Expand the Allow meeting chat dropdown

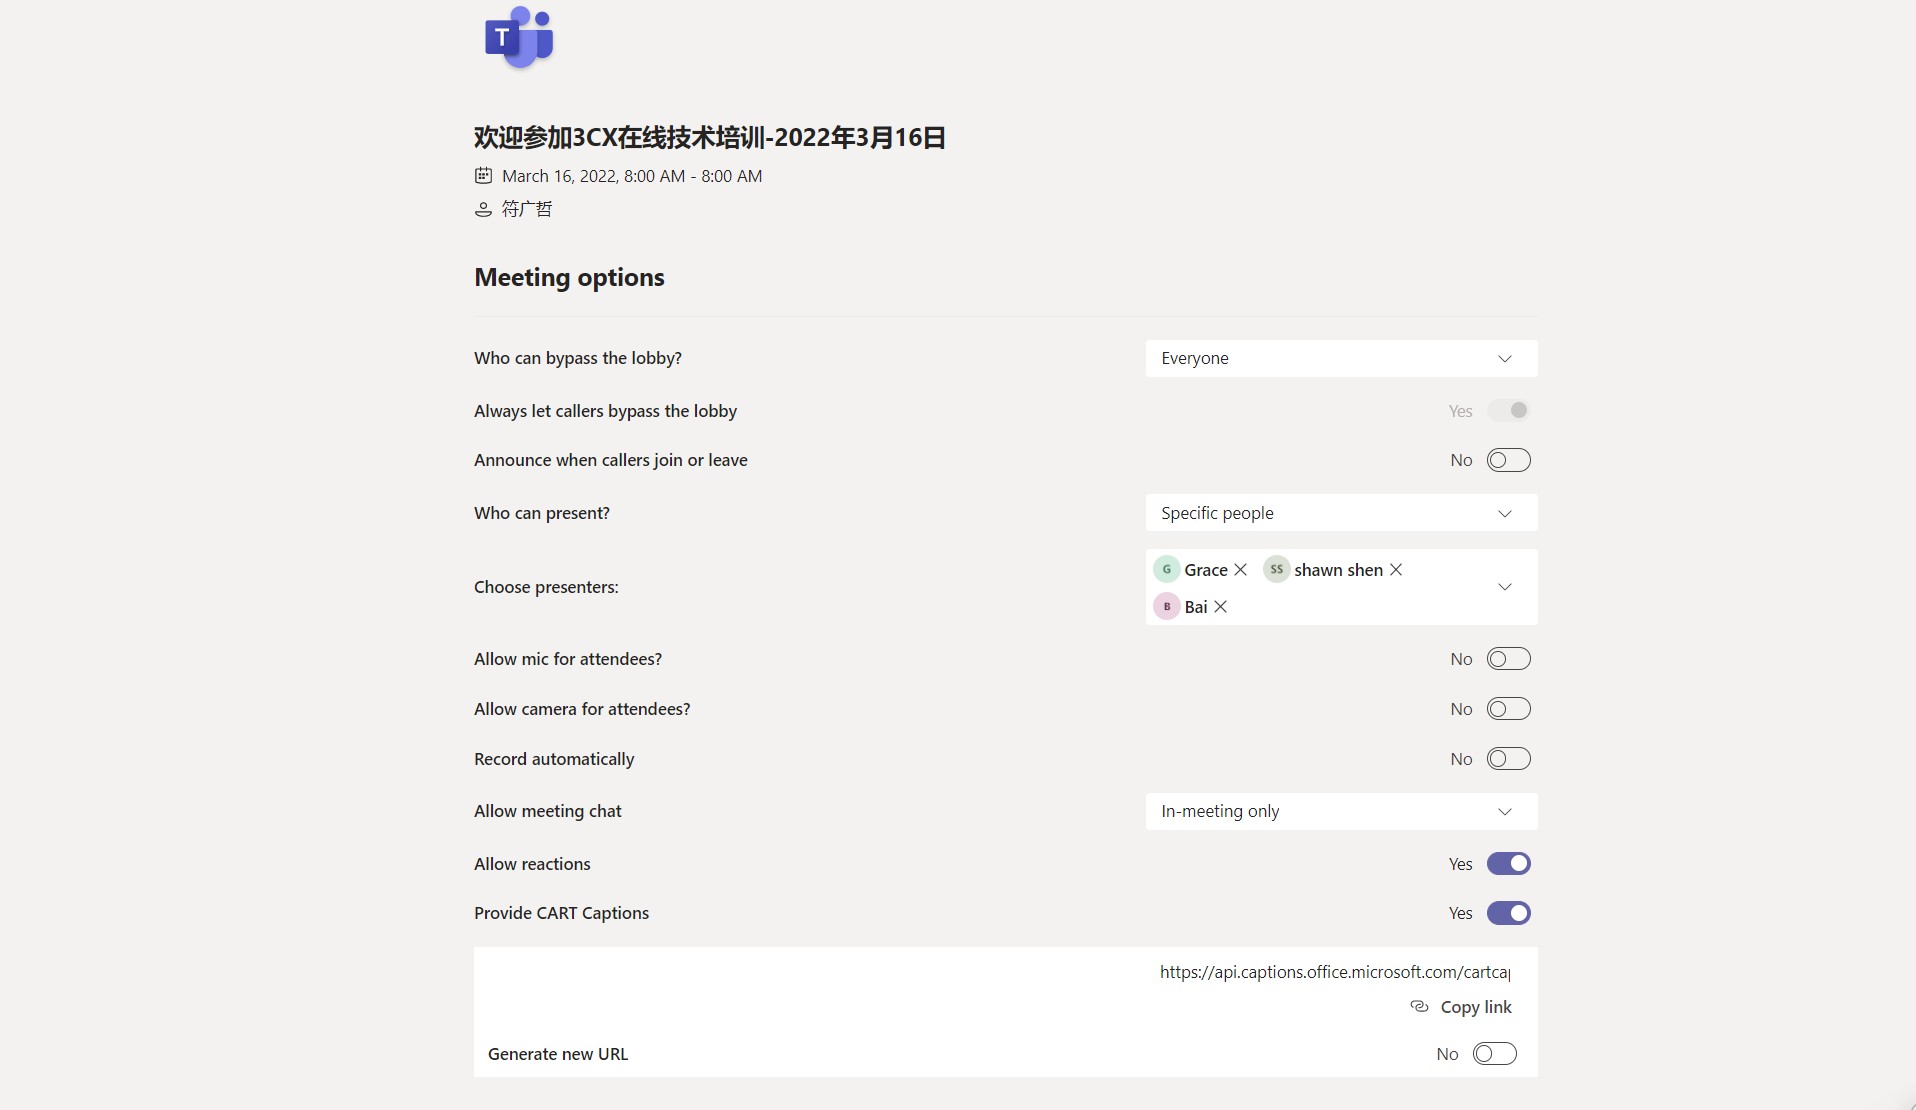(x=1340, y=811)
